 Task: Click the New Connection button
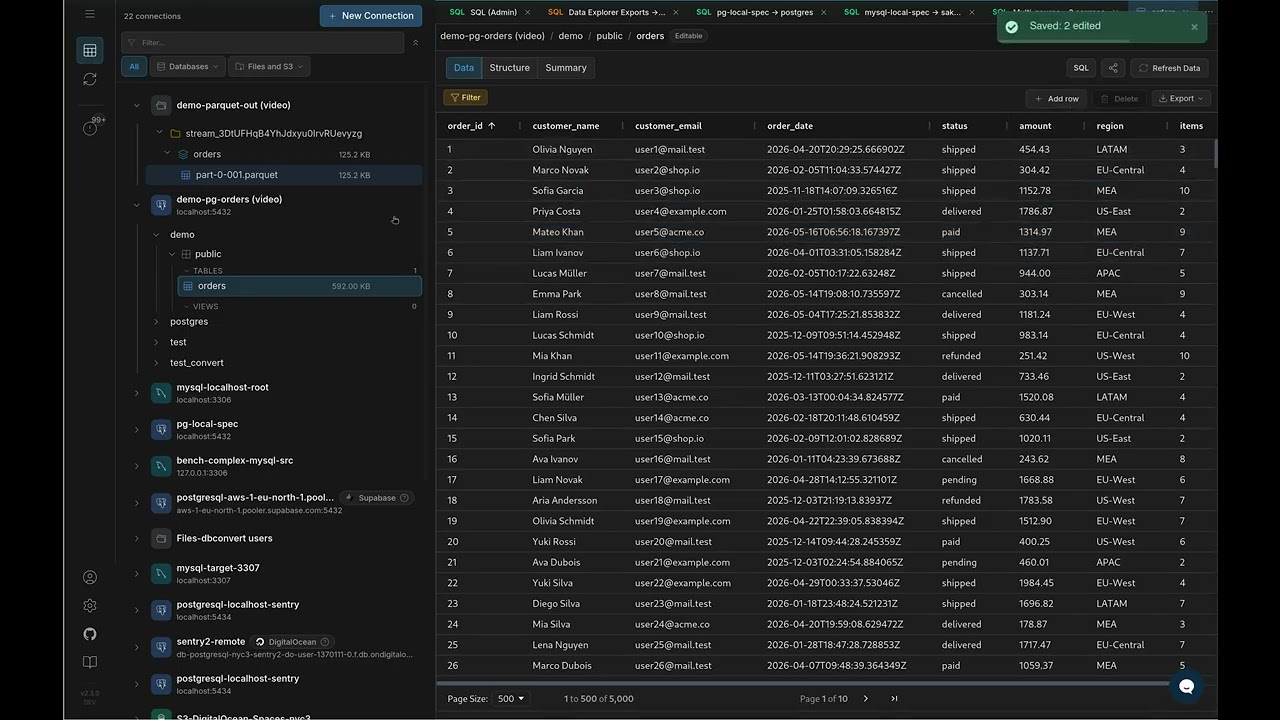(x=371, y=15)
